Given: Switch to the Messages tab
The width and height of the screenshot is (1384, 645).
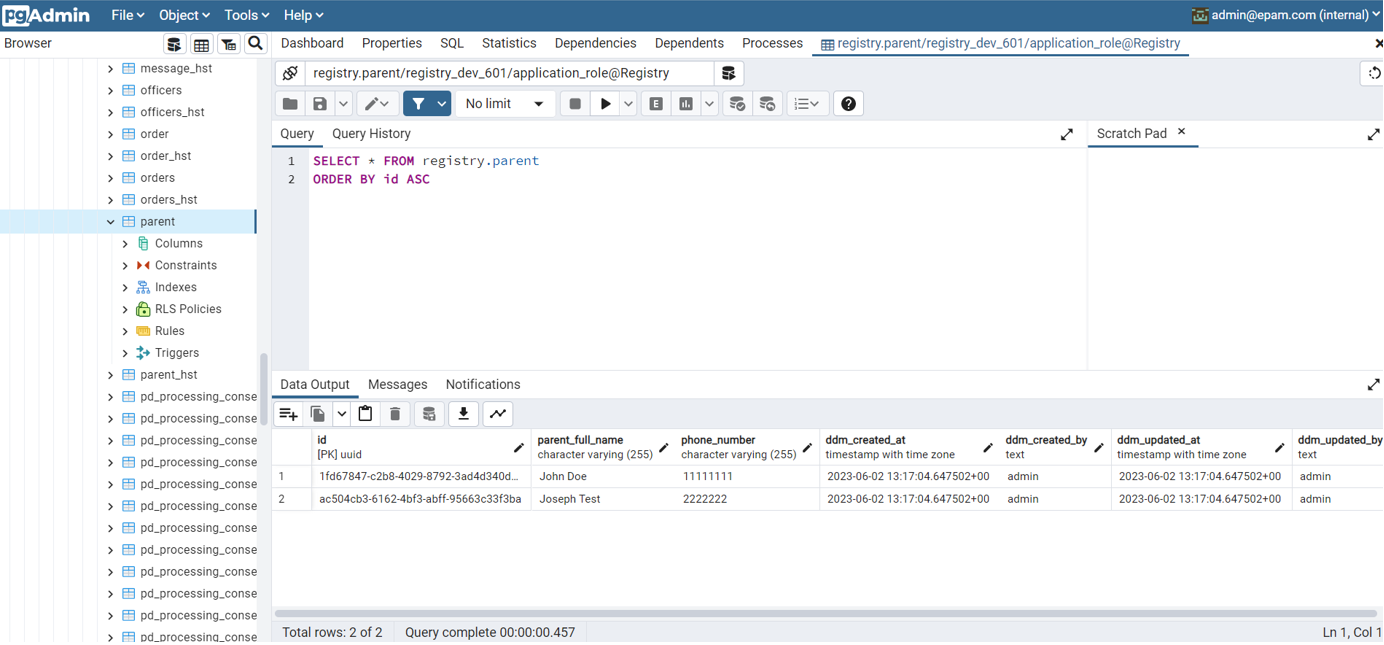Looking at the screenshot, I should click(397, 385).
